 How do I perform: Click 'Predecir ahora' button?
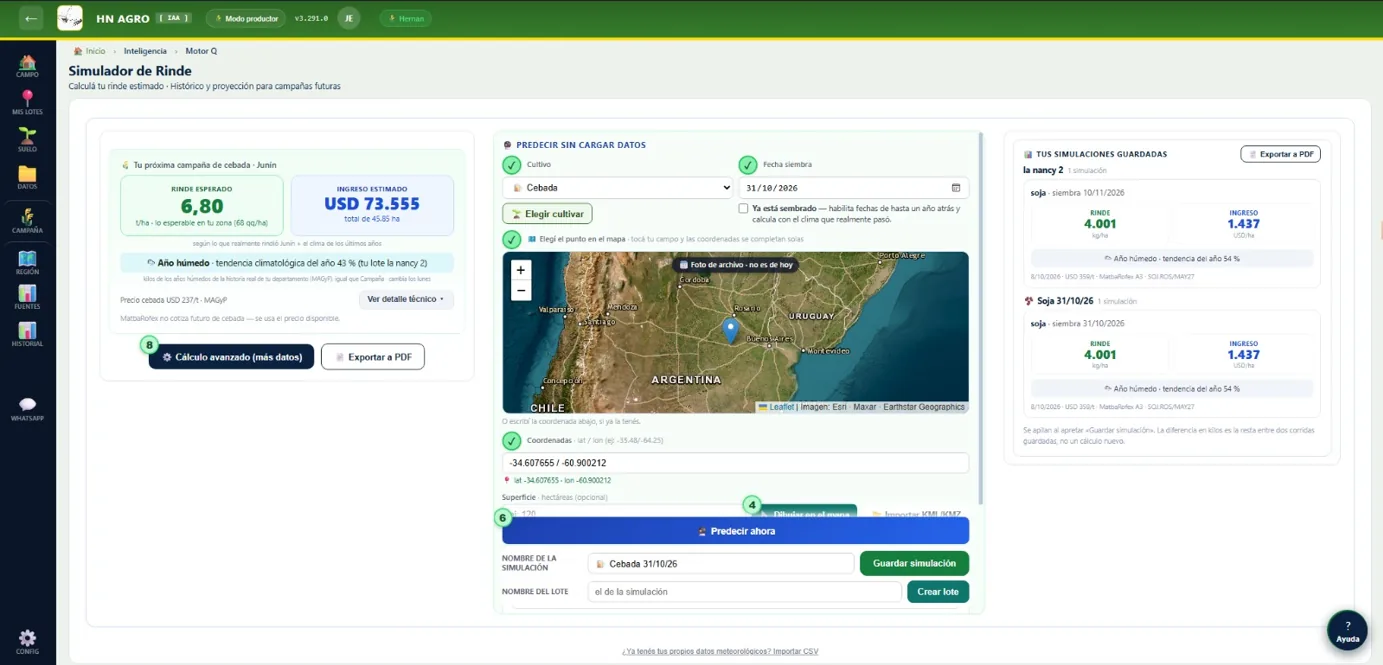coord(735,531)
